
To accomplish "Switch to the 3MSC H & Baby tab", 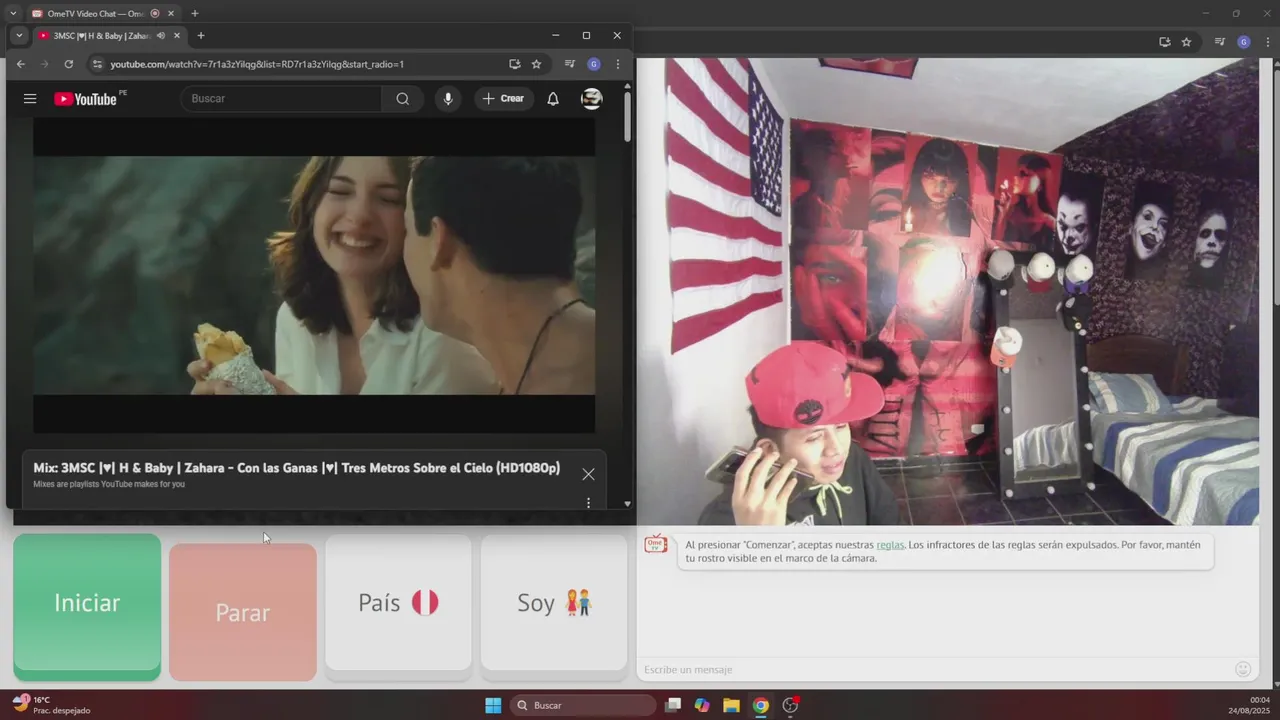I will click(100, 36).
